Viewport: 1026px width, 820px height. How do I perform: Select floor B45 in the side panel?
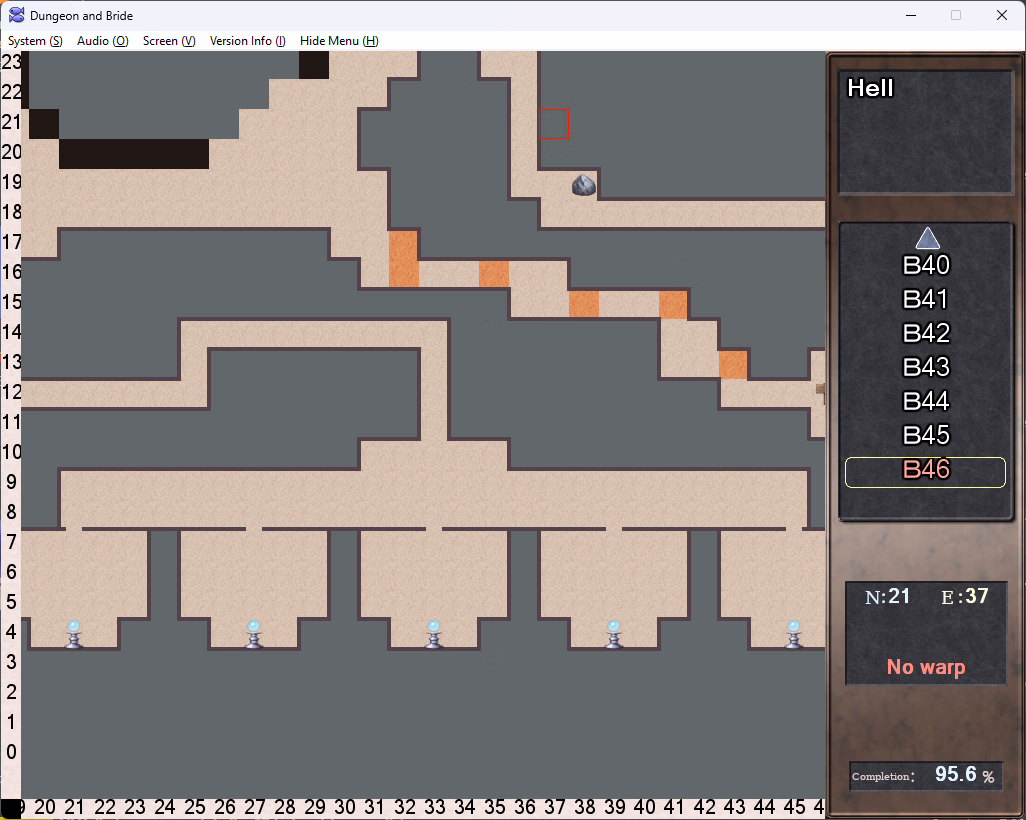click(925, 436)
